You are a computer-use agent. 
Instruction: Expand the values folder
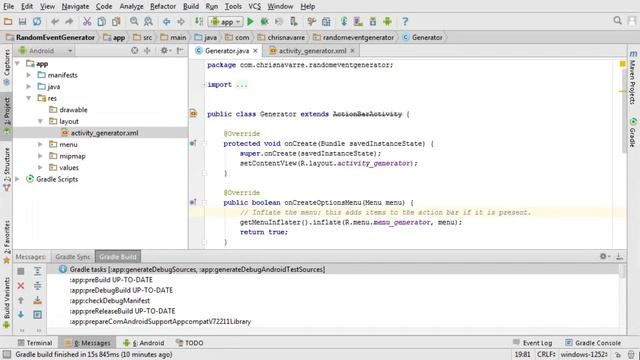click(40, 167)
